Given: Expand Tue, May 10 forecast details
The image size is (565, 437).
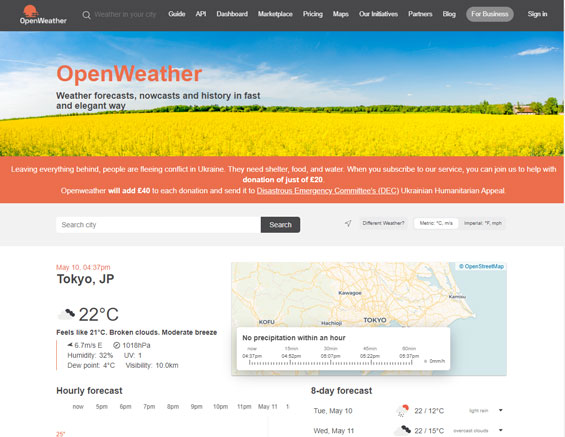Looking at the screenshot, I should coord(501,410).
